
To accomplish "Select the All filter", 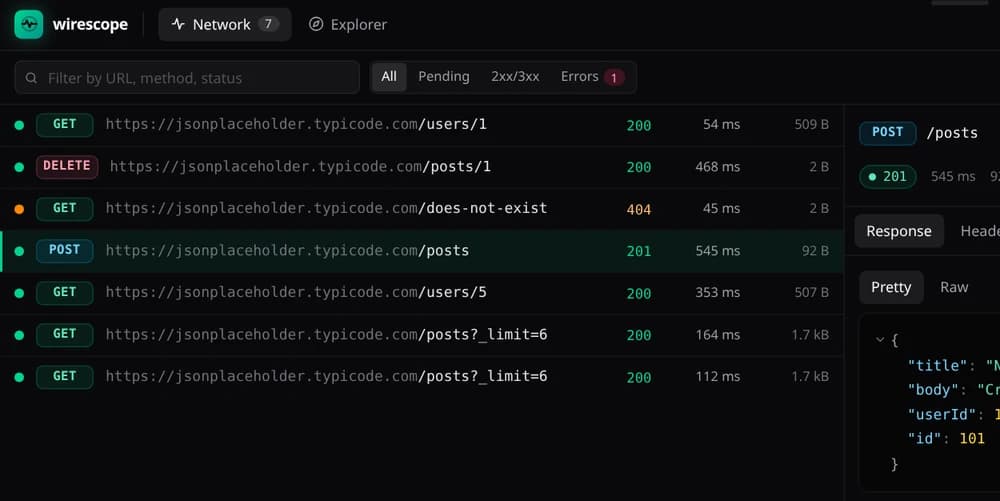I will click(389, 77).
